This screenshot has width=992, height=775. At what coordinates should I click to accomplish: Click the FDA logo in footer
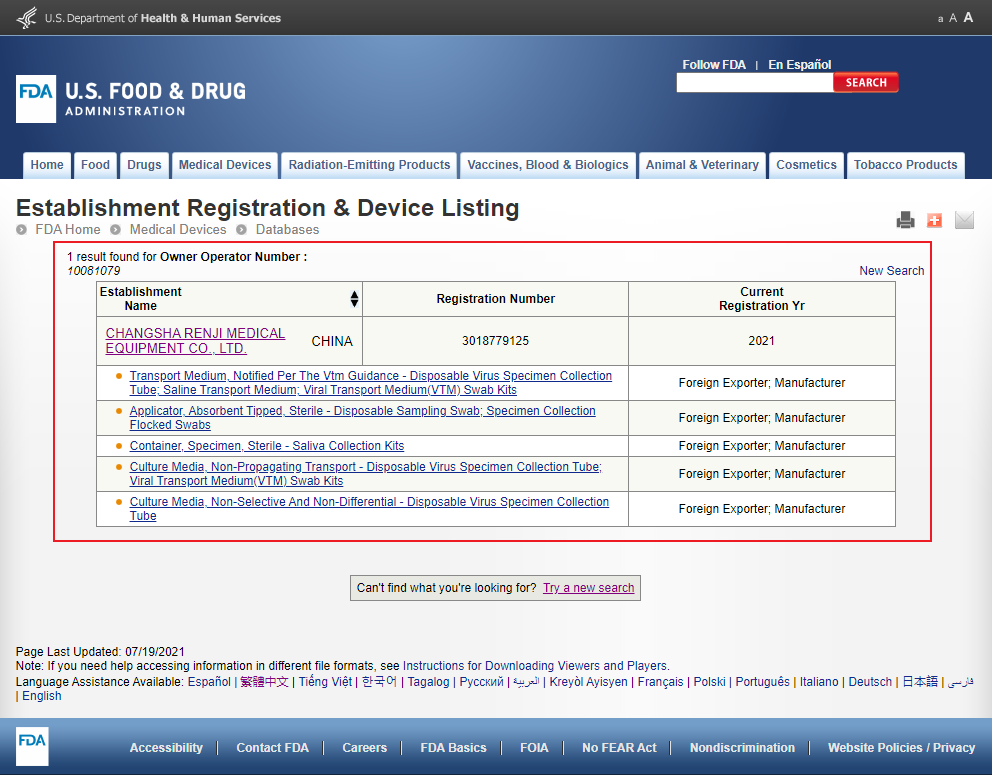coord(32,746)
